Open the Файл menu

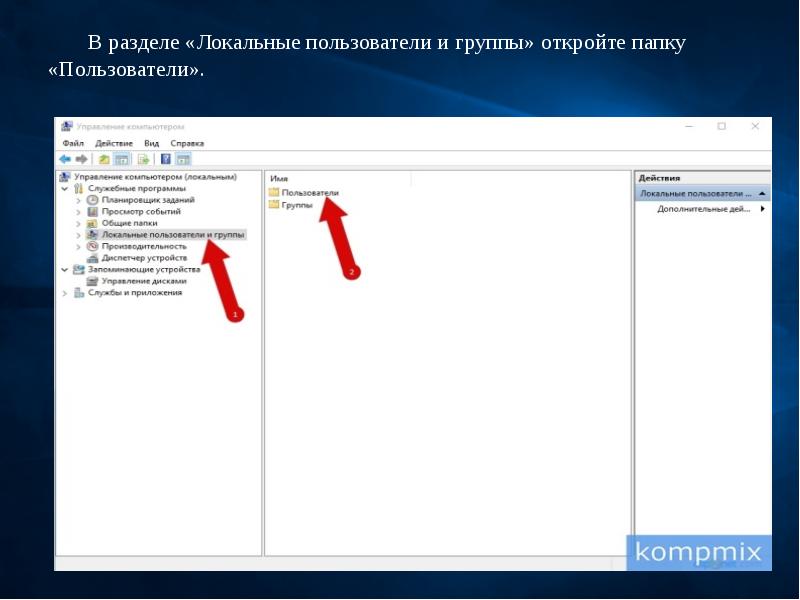point(72,143)
